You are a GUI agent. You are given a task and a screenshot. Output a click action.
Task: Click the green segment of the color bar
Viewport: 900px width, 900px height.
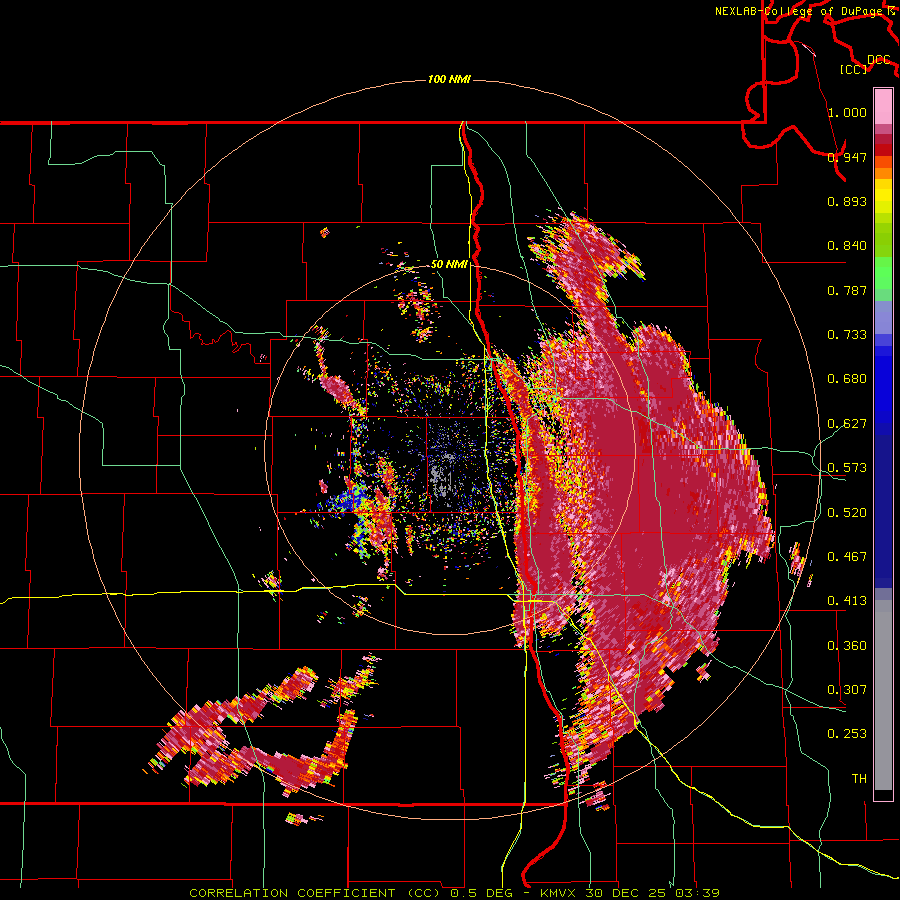883,274
